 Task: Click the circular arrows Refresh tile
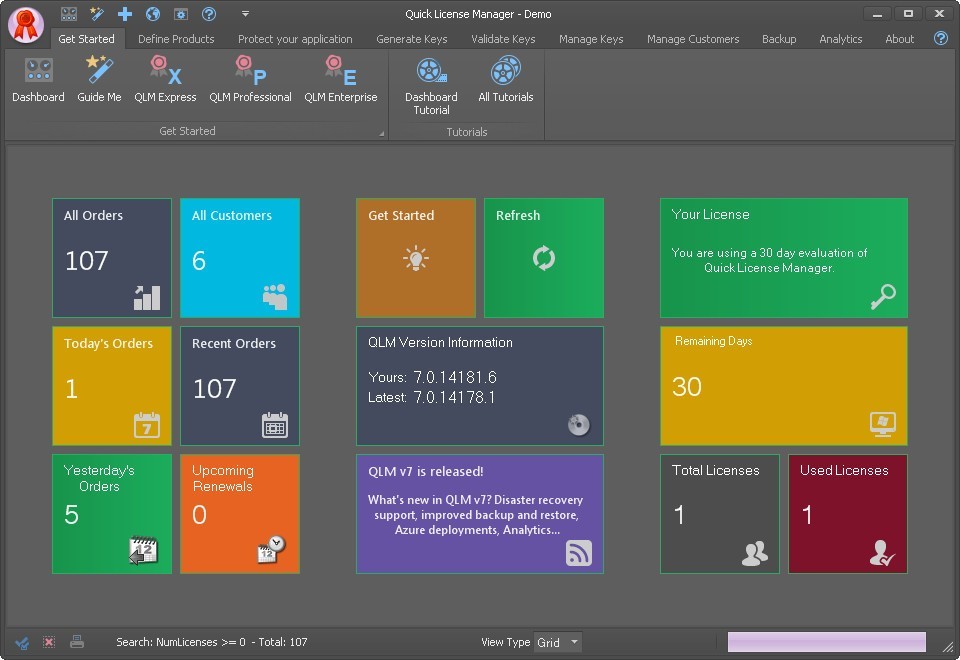coord(544,258)
